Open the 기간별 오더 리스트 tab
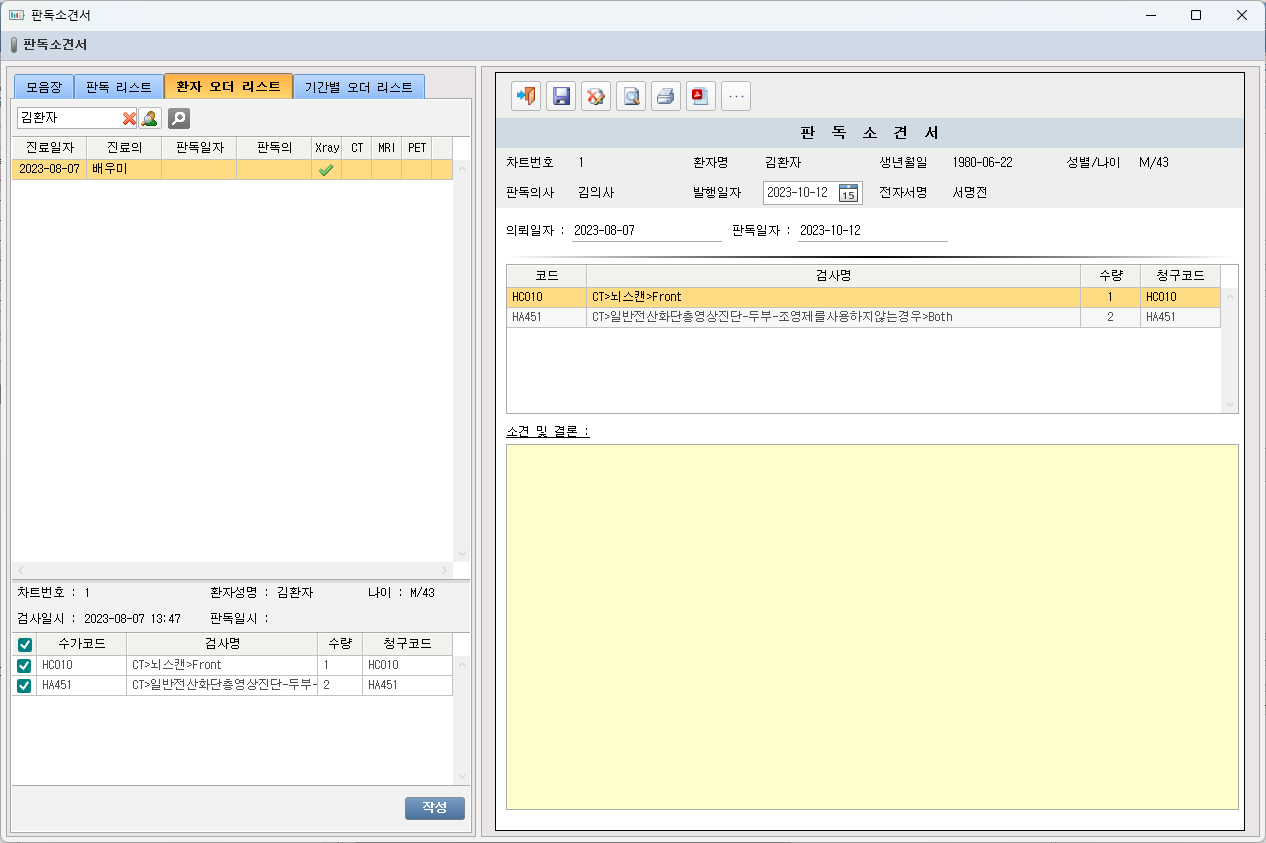The image size is (1266, 843). tap(359, 87)
